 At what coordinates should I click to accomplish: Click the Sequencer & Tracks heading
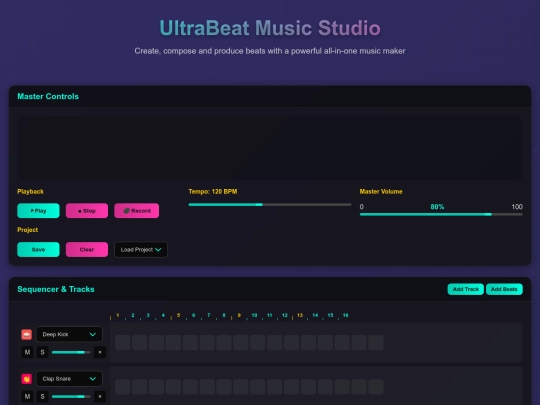(x=56, y=289)
